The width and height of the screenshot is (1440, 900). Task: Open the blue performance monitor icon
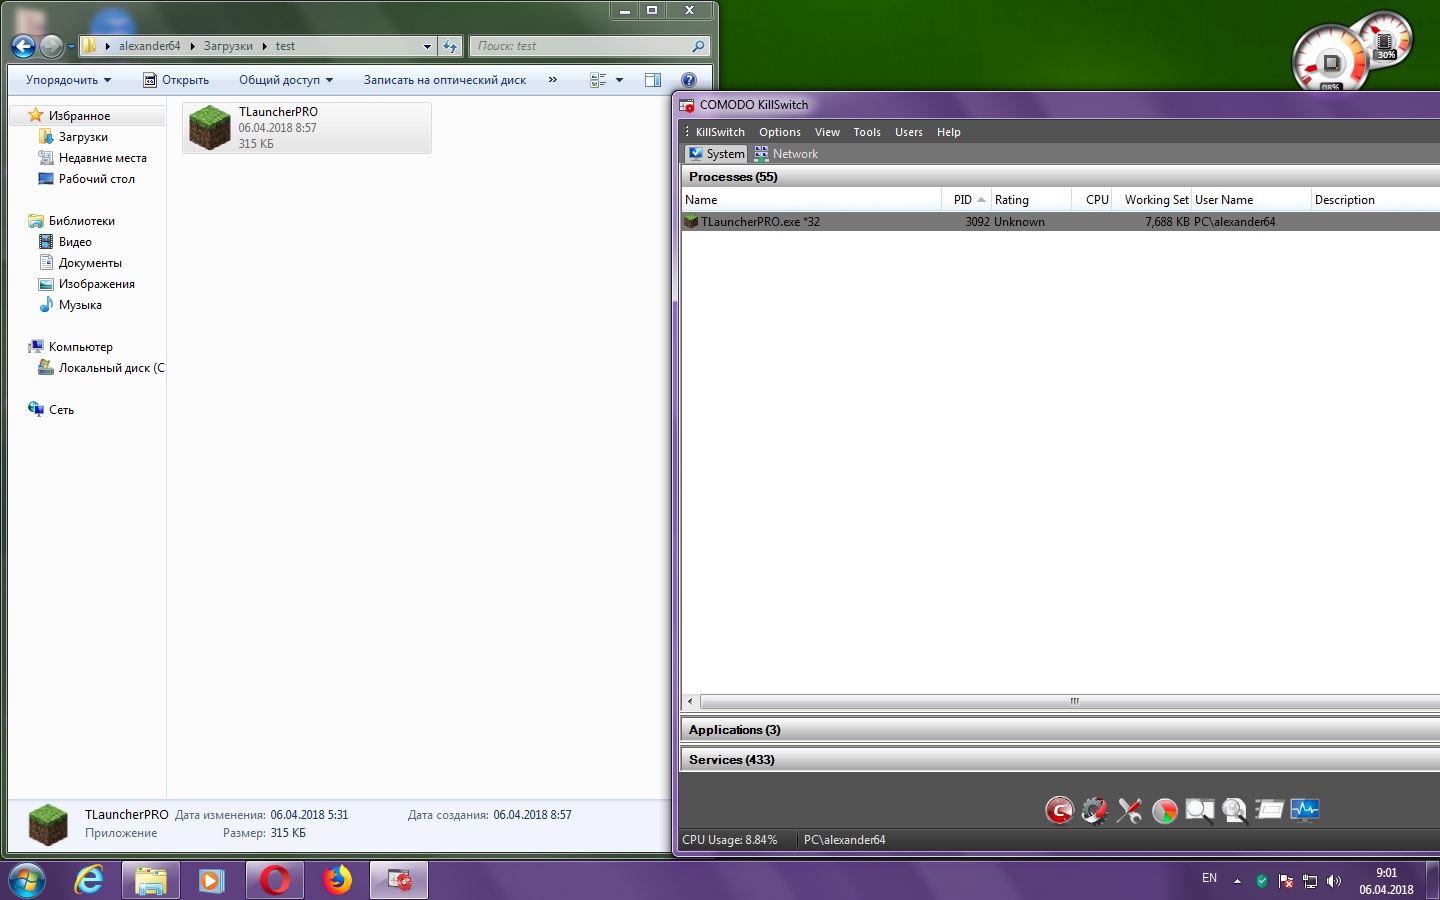(1304, 810)
